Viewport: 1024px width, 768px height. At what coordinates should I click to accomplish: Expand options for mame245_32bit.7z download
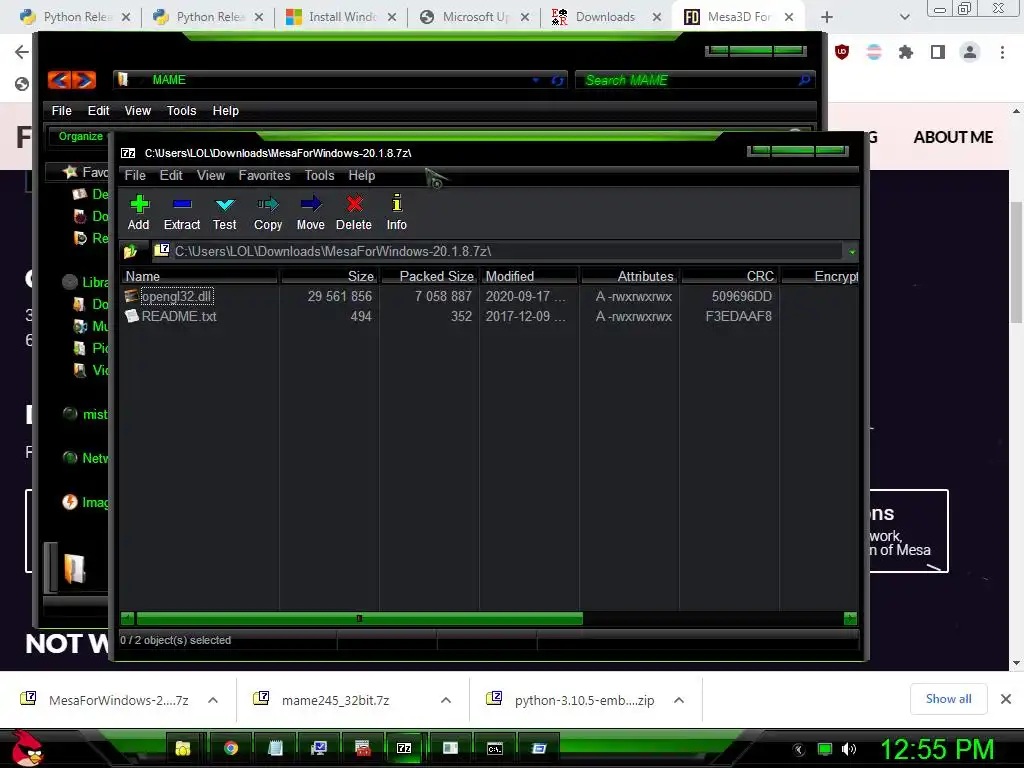(446, 700)
